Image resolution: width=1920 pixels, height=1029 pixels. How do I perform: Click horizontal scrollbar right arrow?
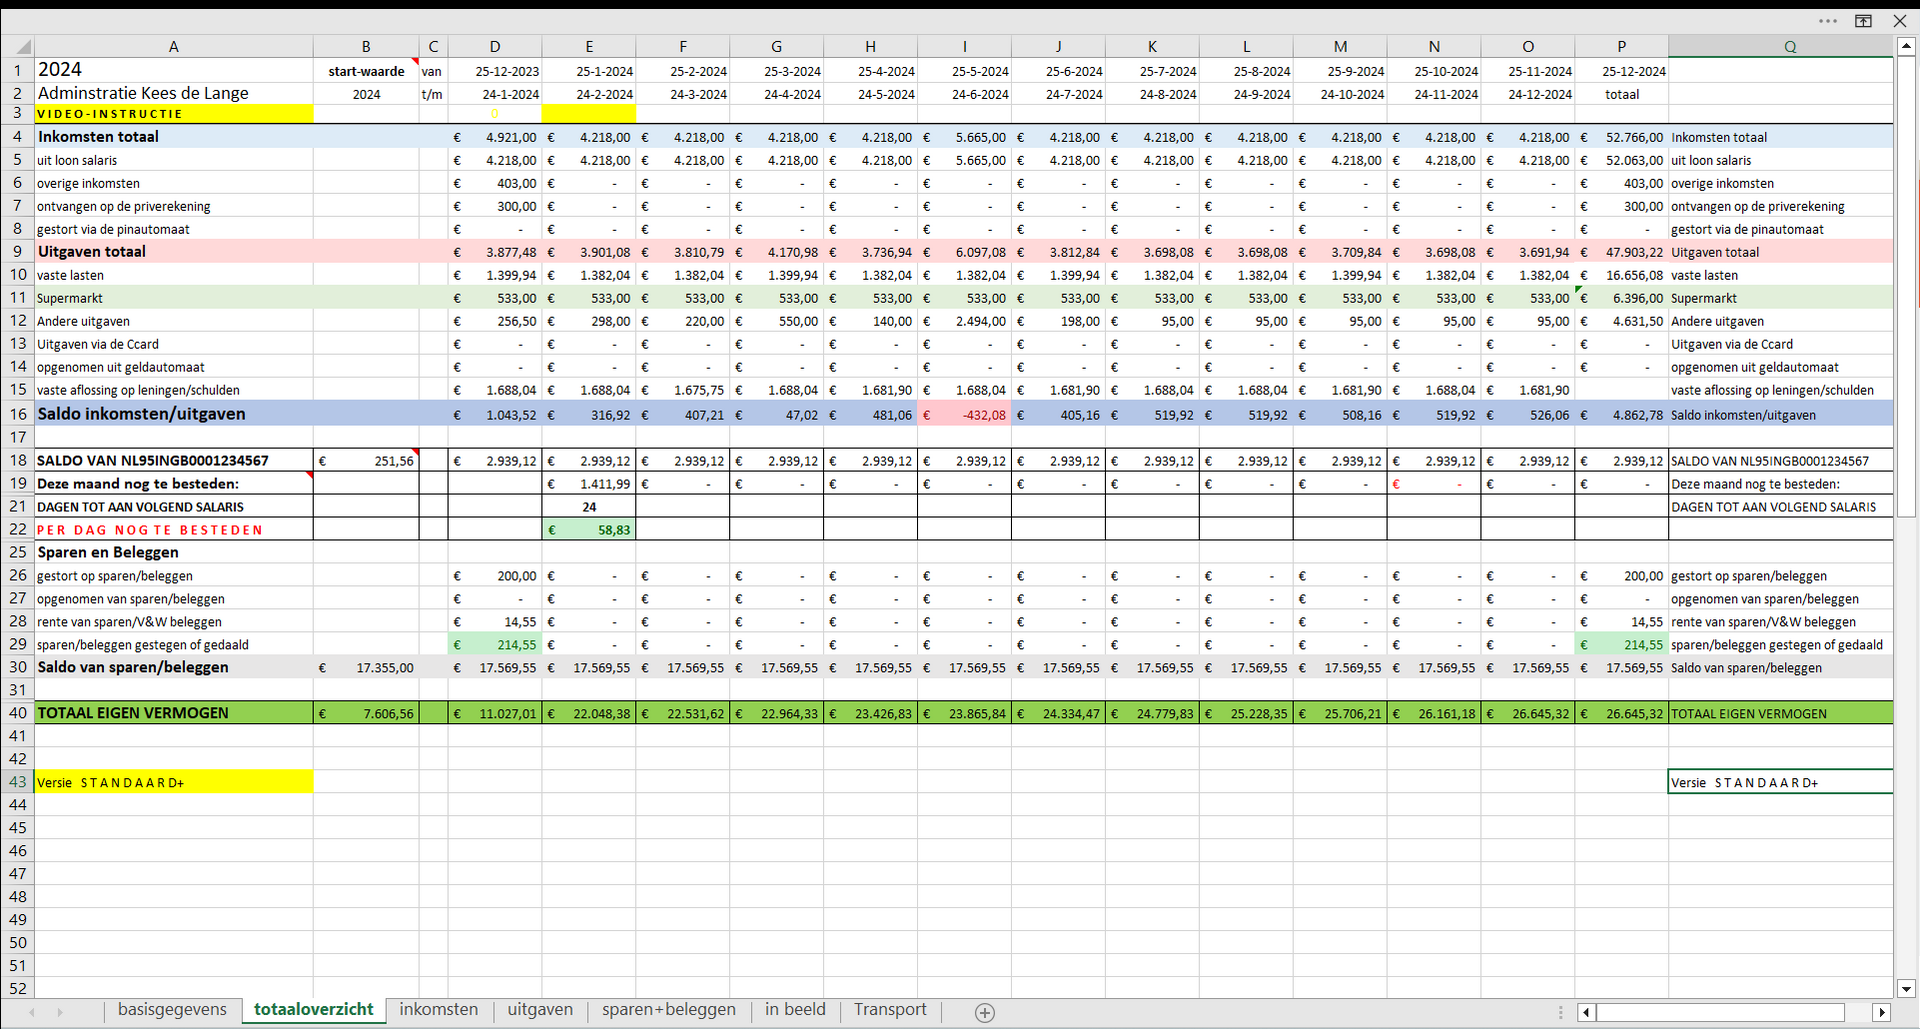1881,1013
